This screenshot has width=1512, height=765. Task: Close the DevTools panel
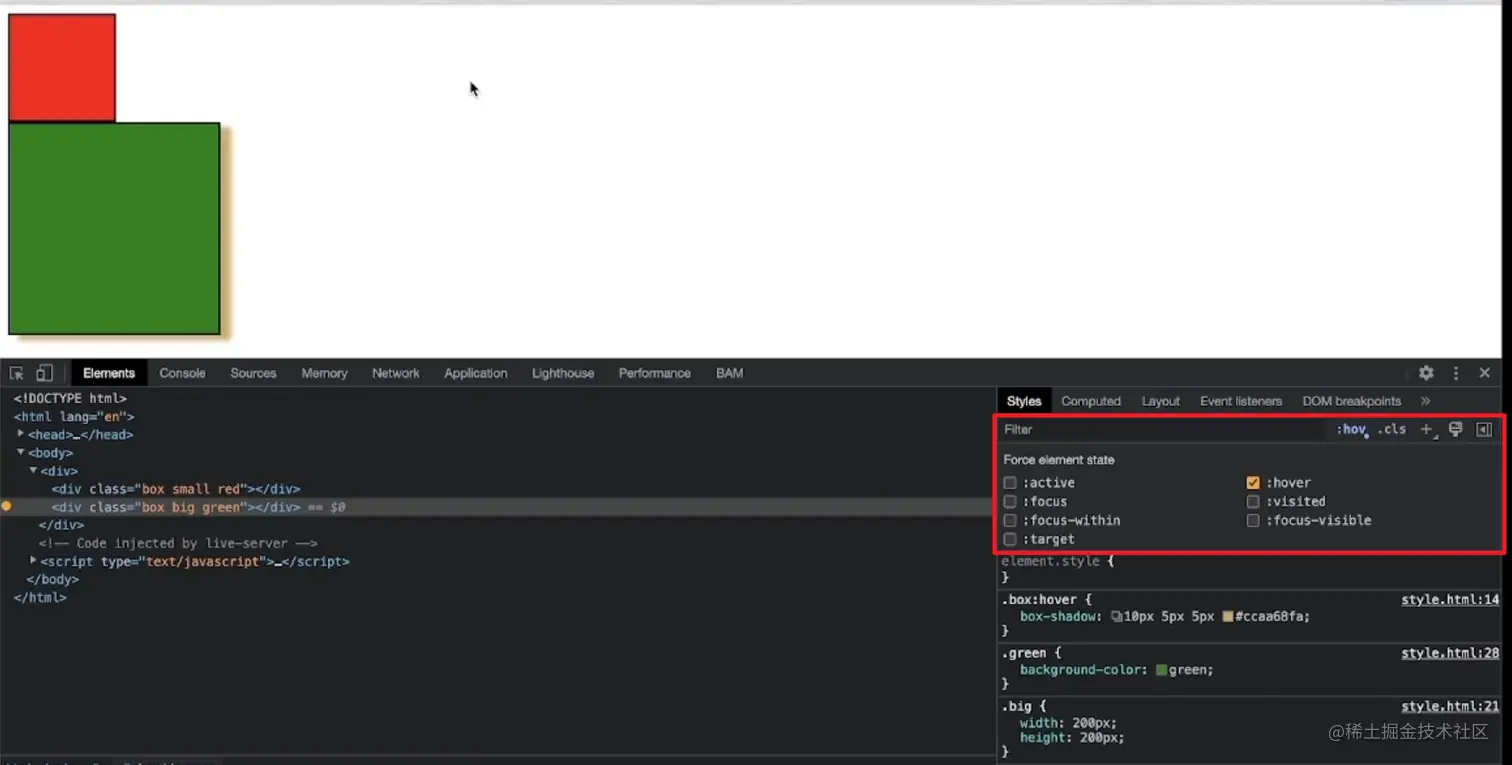click(x=1485, y=373)
